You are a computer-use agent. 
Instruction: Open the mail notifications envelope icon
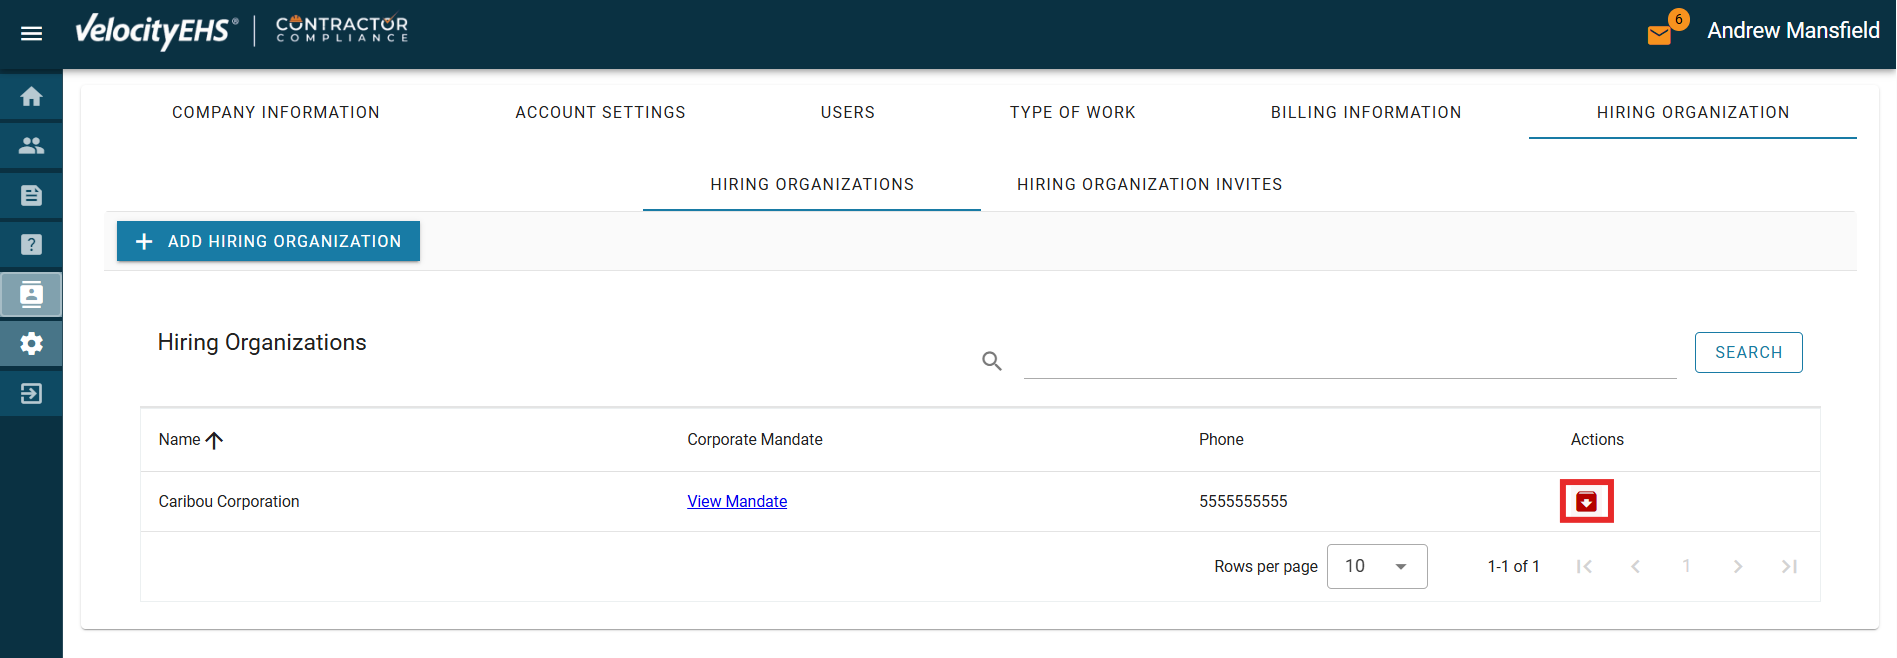coord(1660,35)
